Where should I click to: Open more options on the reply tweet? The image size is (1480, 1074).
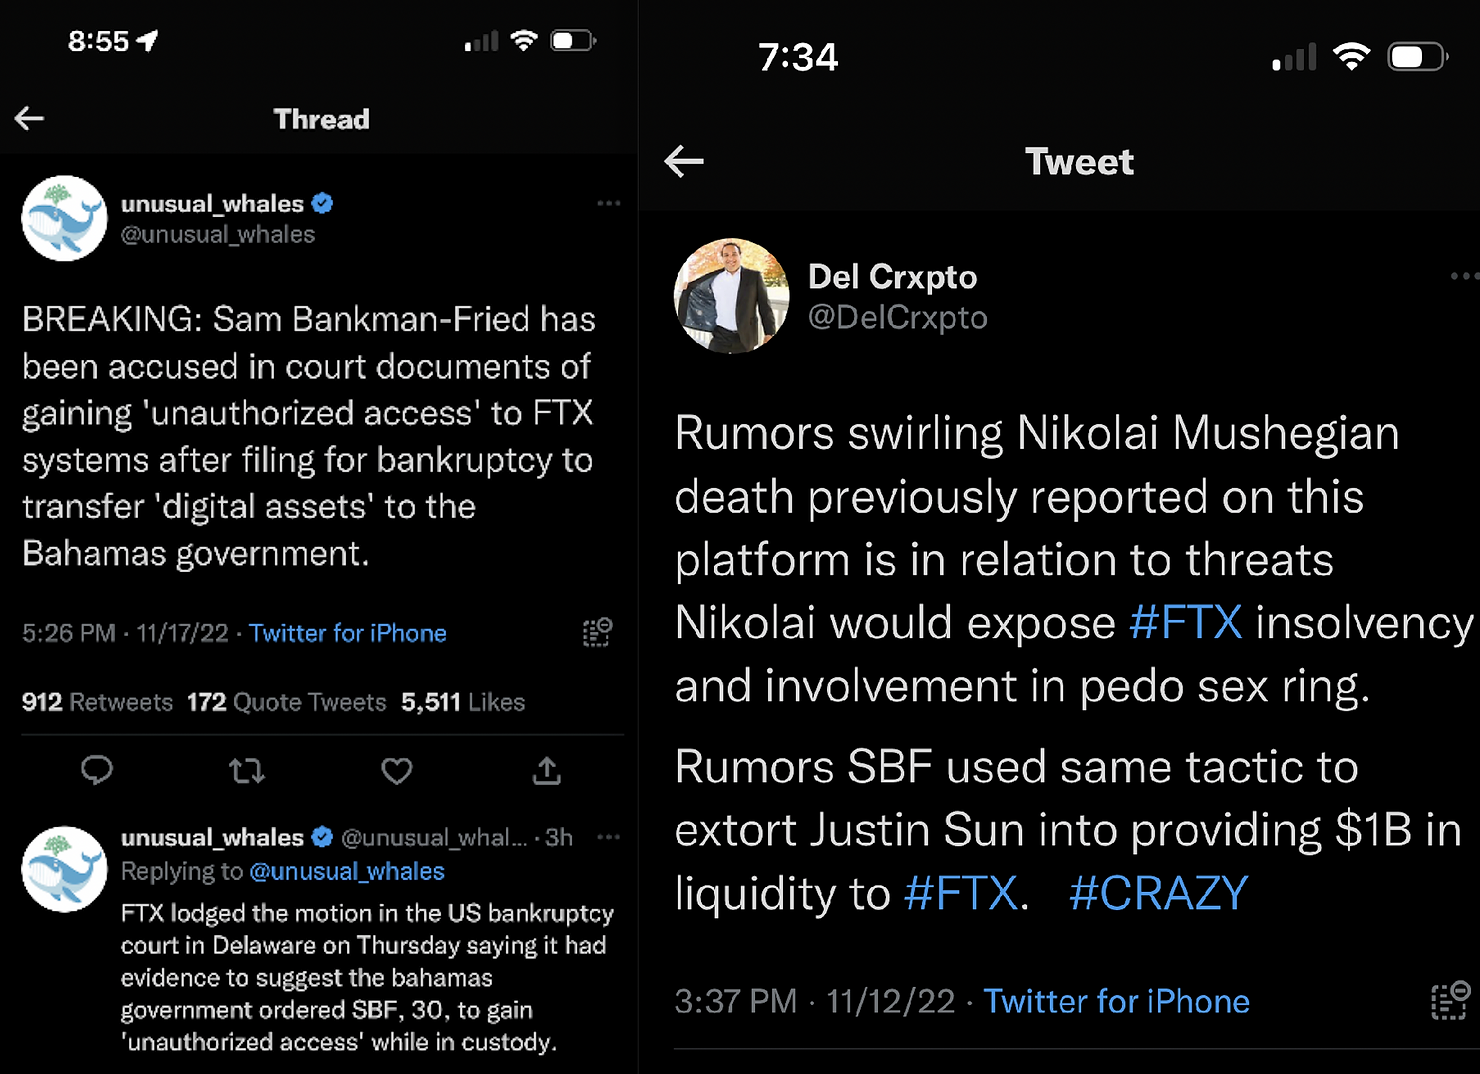coord(608,837)
